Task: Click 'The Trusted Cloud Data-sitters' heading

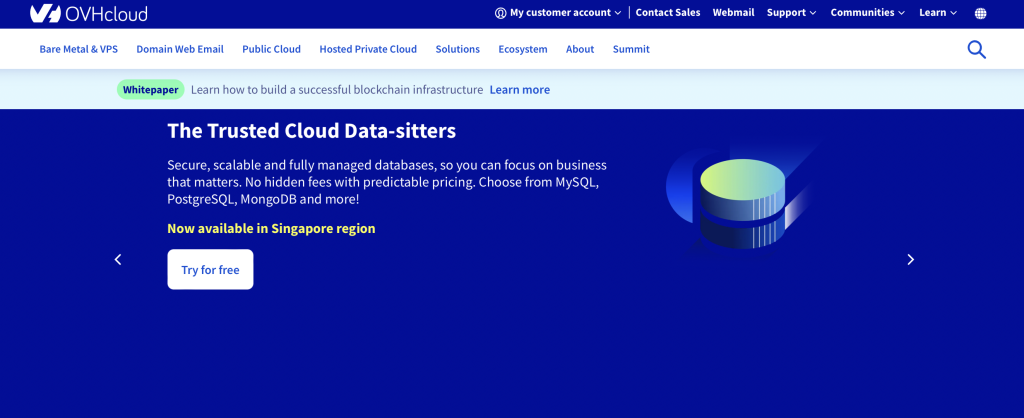Action: [x=312, y=131]
